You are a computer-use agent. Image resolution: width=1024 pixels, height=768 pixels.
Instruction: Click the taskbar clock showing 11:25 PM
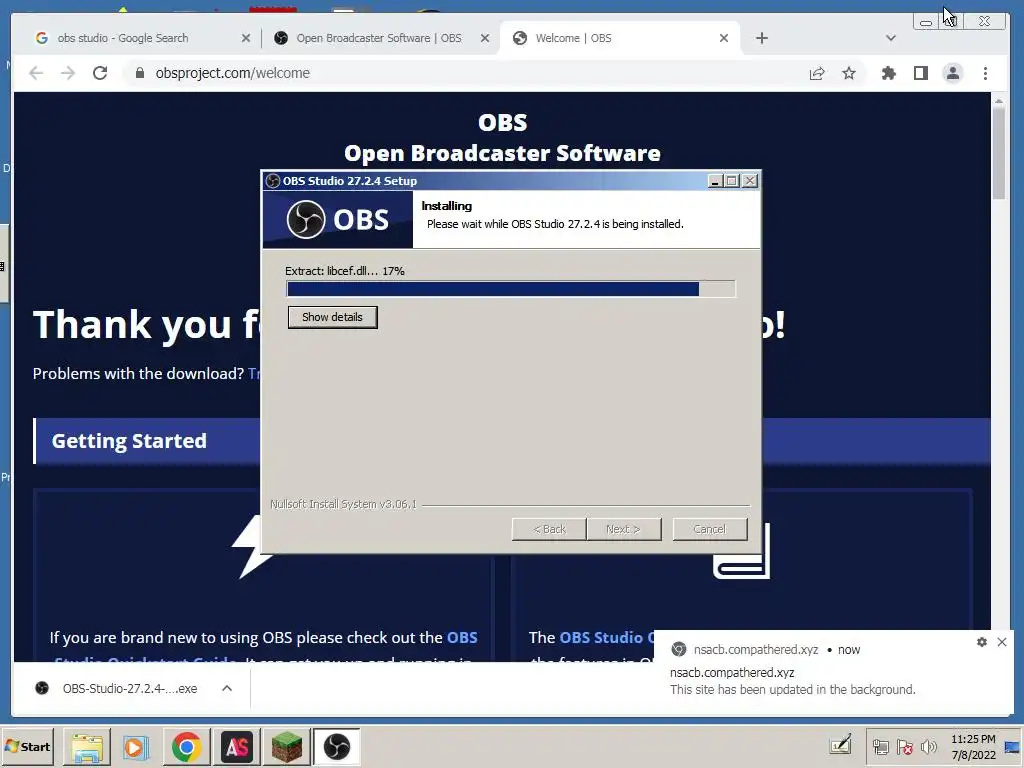coord(973,746)
